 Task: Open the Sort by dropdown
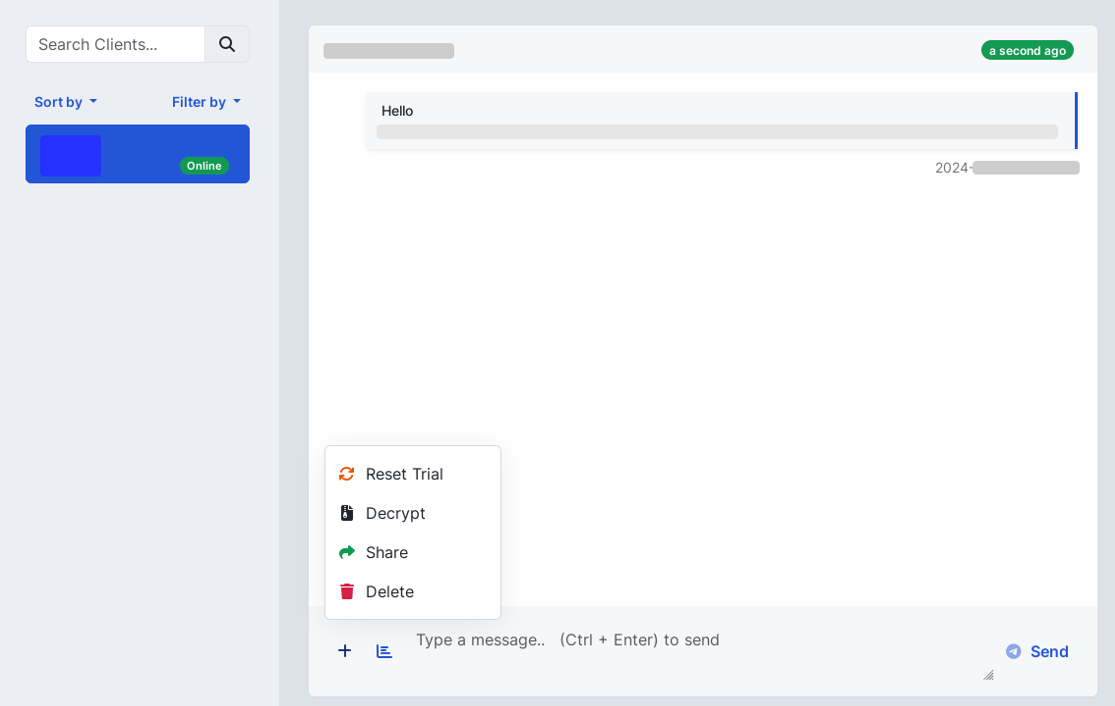point(64,101)
